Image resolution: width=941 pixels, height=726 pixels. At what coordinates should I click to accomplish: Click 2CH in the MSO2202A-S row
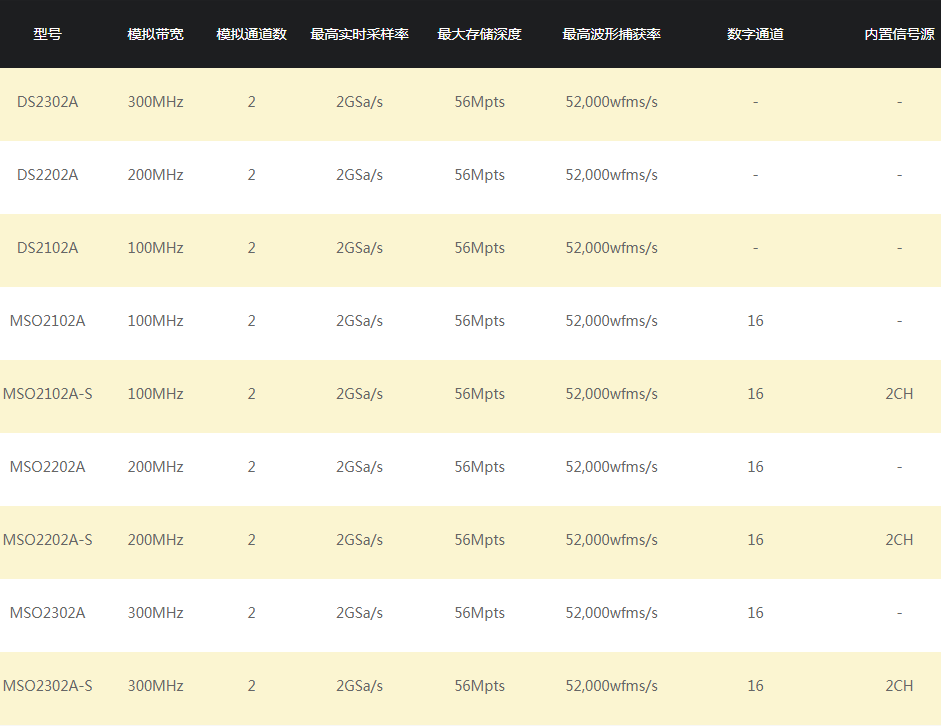click(x=900, y=540)
